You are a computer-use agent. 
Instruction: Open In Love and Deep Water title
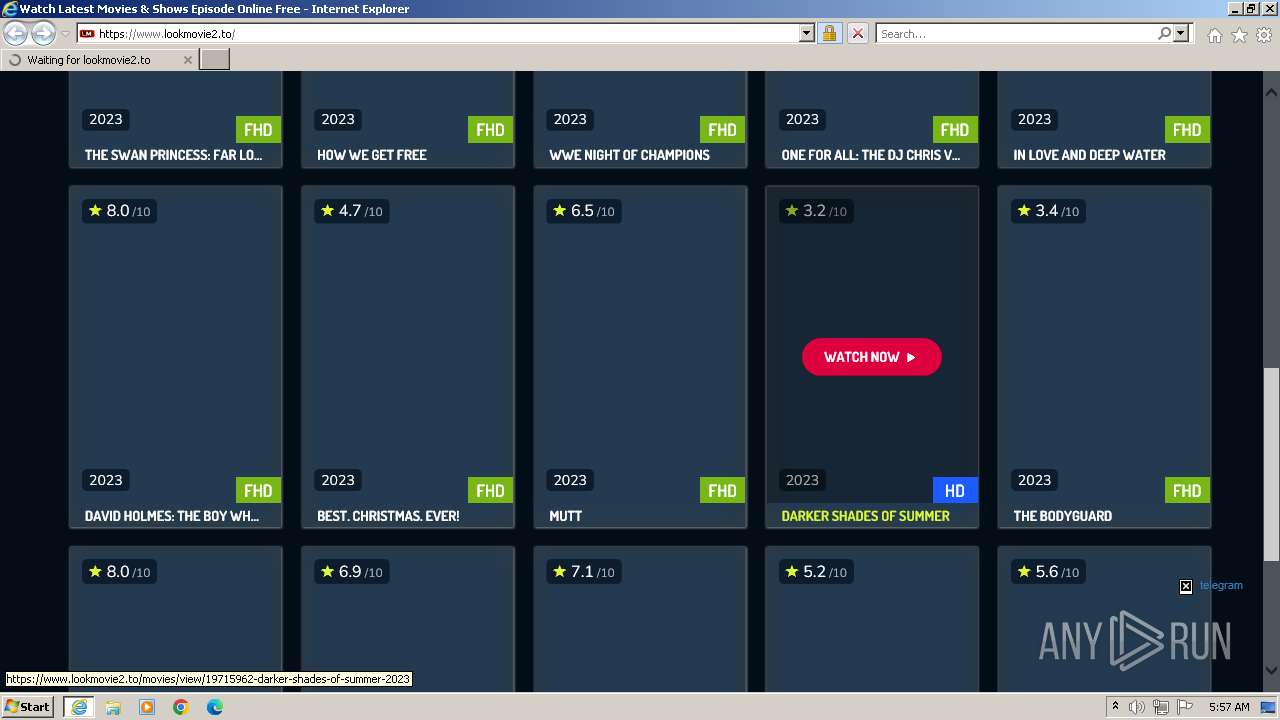[x=1089, y=155]
